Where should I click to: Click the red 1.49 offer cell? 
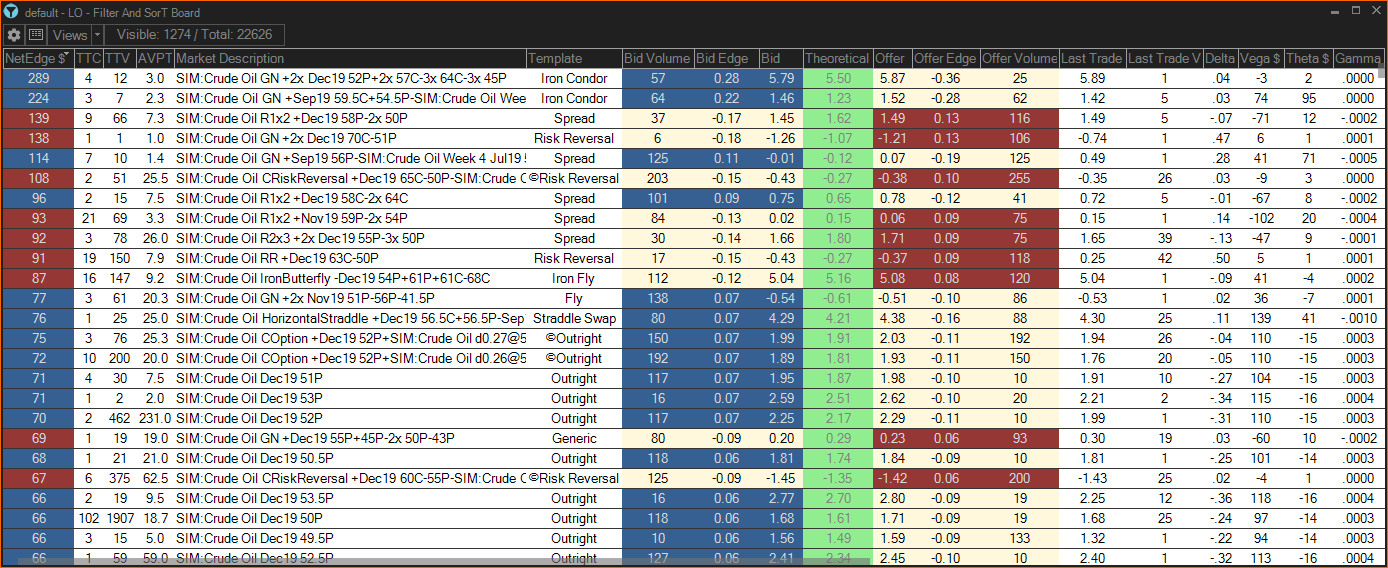point(890,118)
